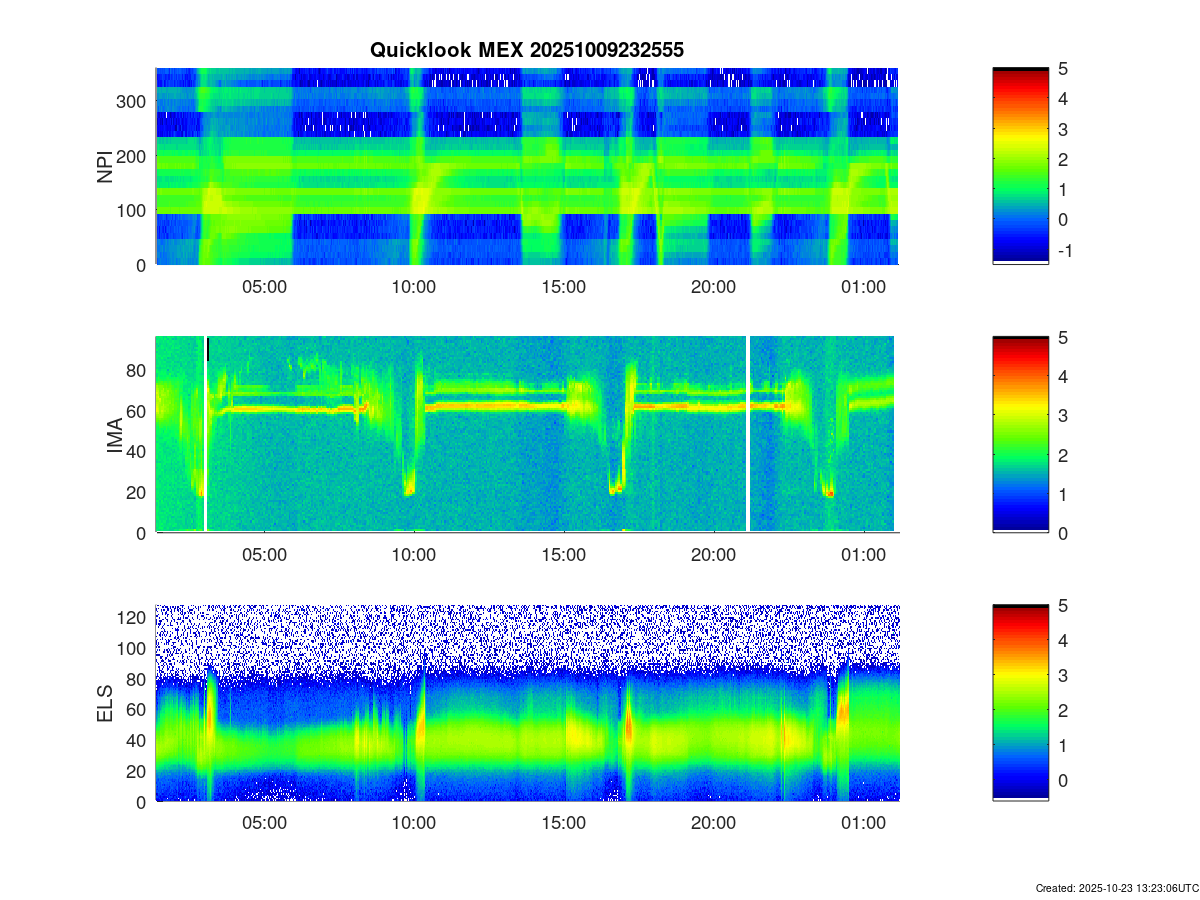Select the NPI y-axis label

click(x=105, y=166)
